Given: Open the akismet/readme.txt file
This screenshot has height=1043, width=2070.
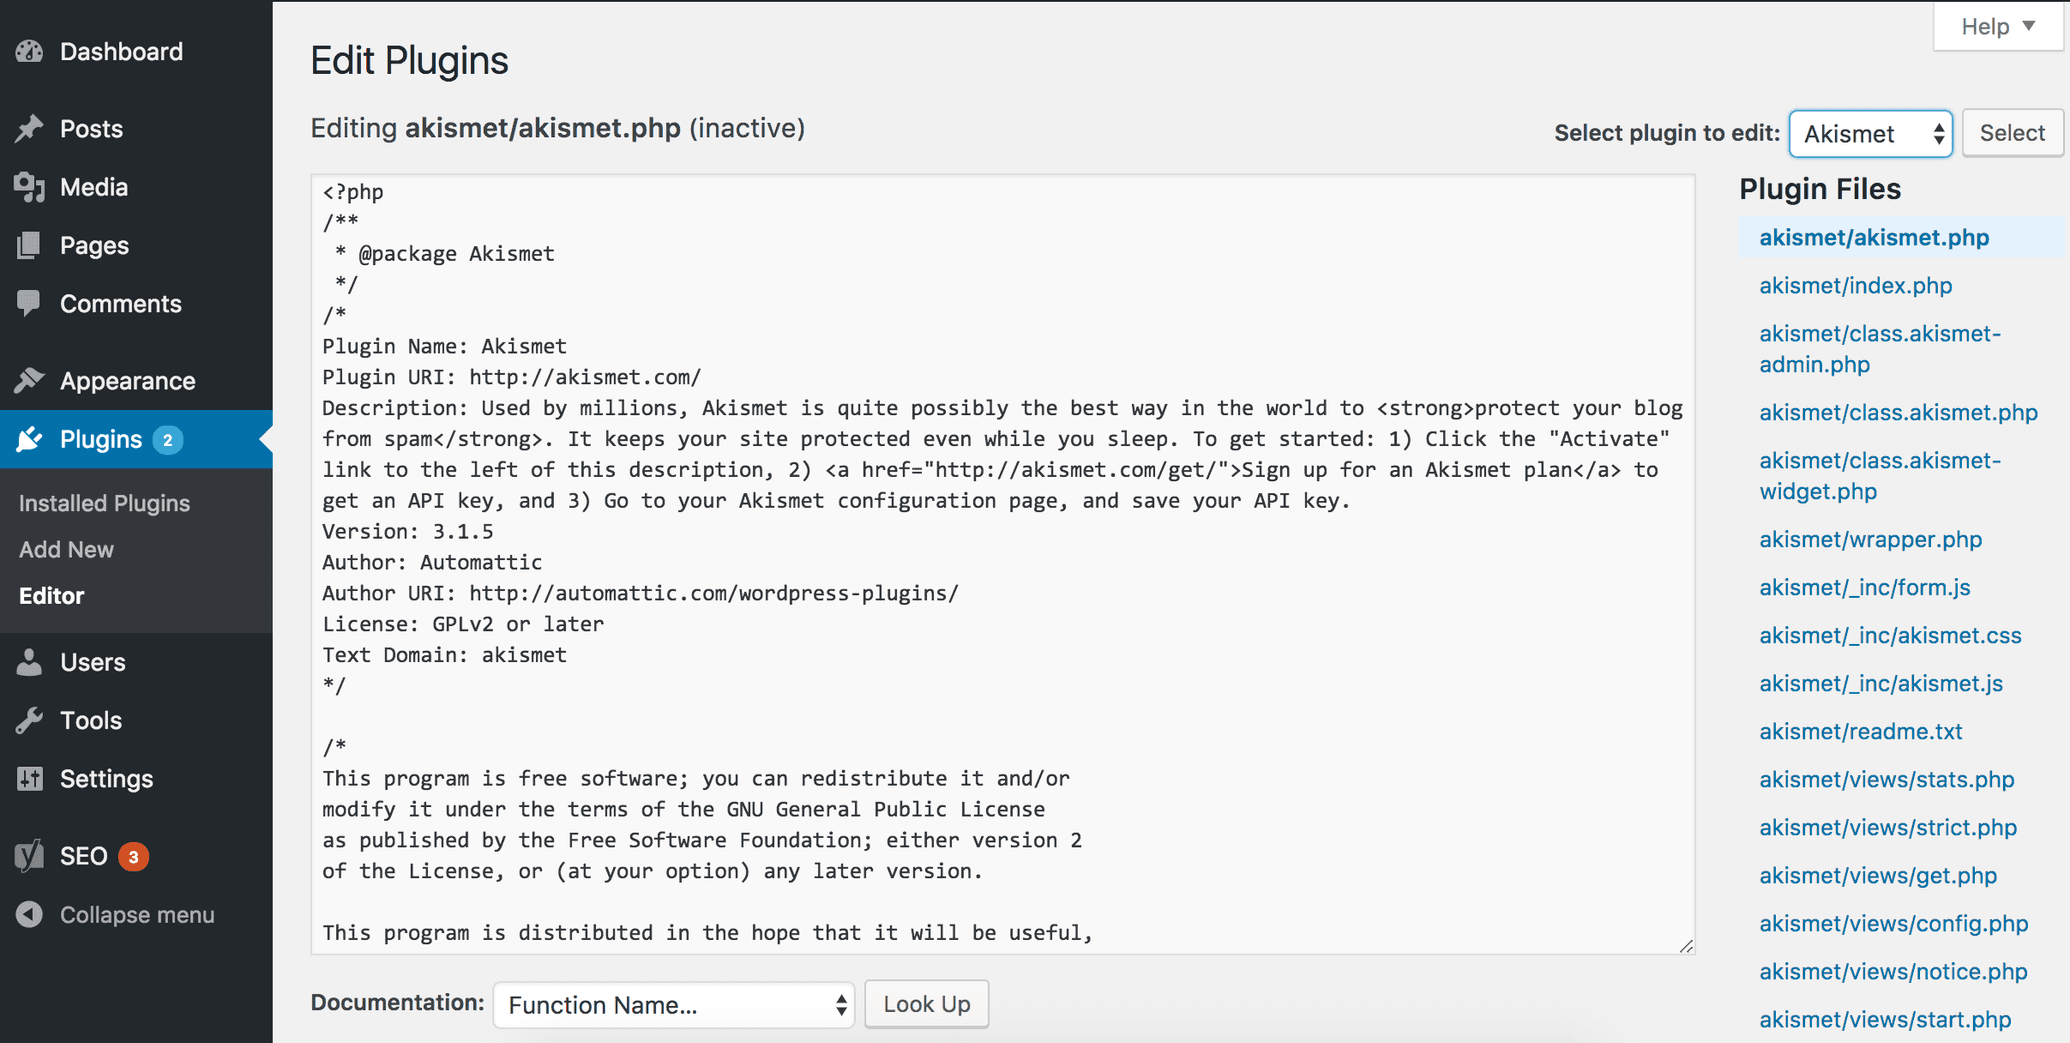Looking at the screenshot, I should (x=1861, y=731).
